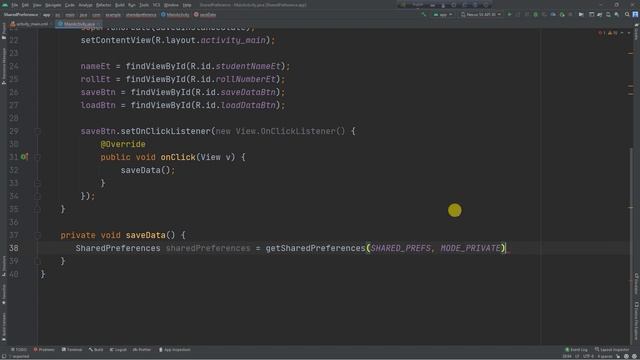The image size is (640, 360).
Task: Open the VCS menu
Action: pos(156,5)
